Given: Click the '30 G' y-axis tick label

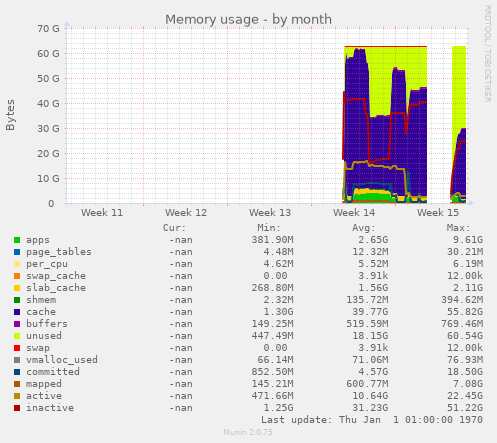Looking at the screenshot, I should tap(48, 129).
